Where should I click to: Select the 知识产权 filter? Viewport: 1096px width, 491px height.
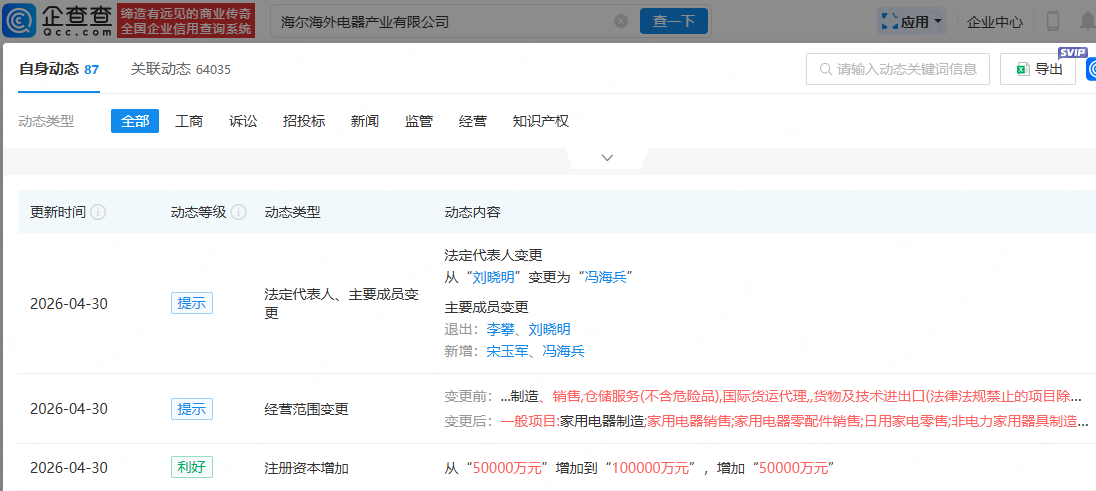(540, 121)
